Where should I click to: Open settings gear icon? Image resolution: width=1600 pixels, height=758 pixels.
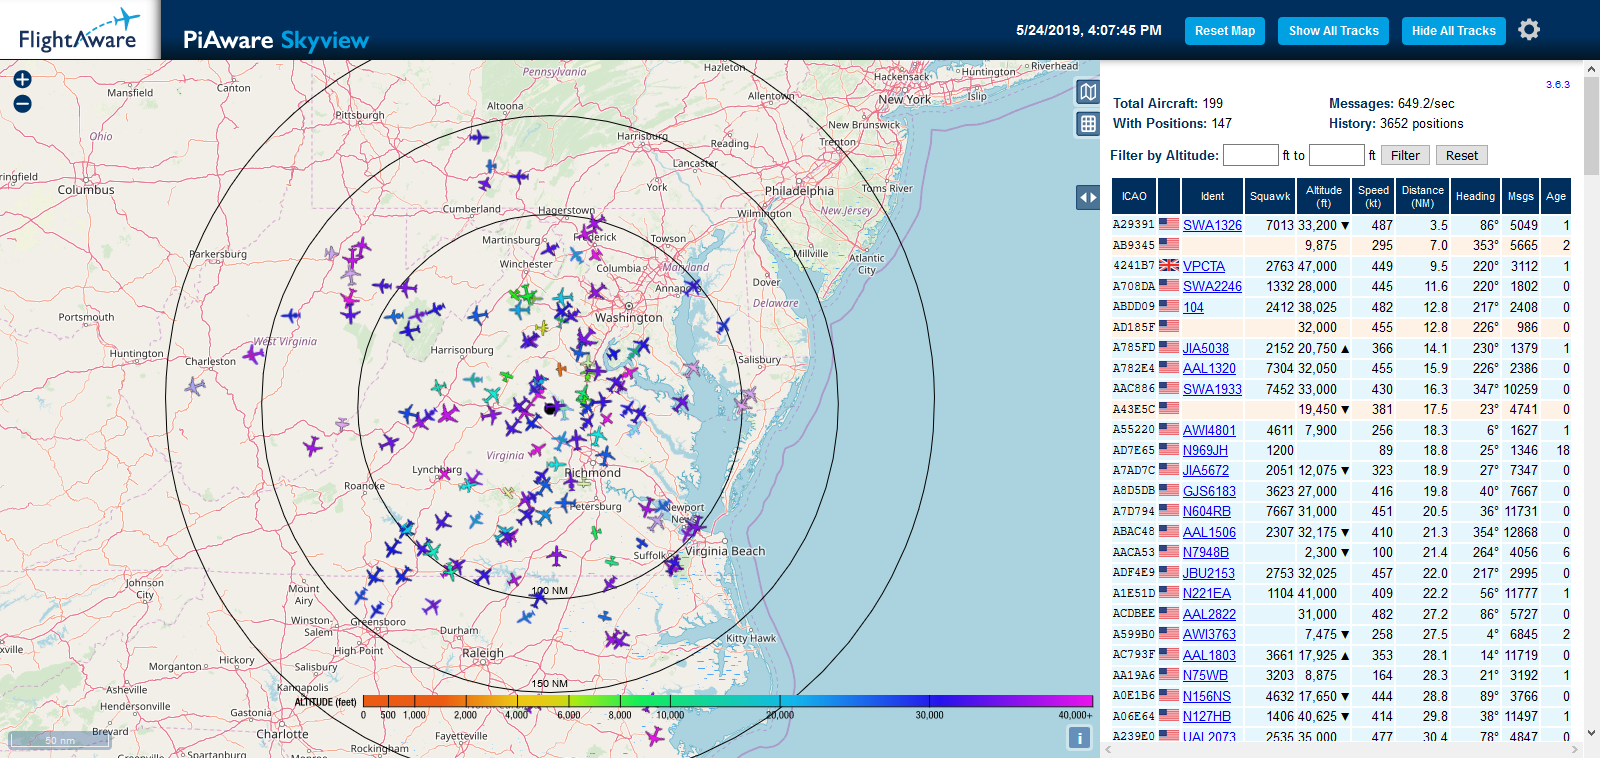[x=1529, y=30]
